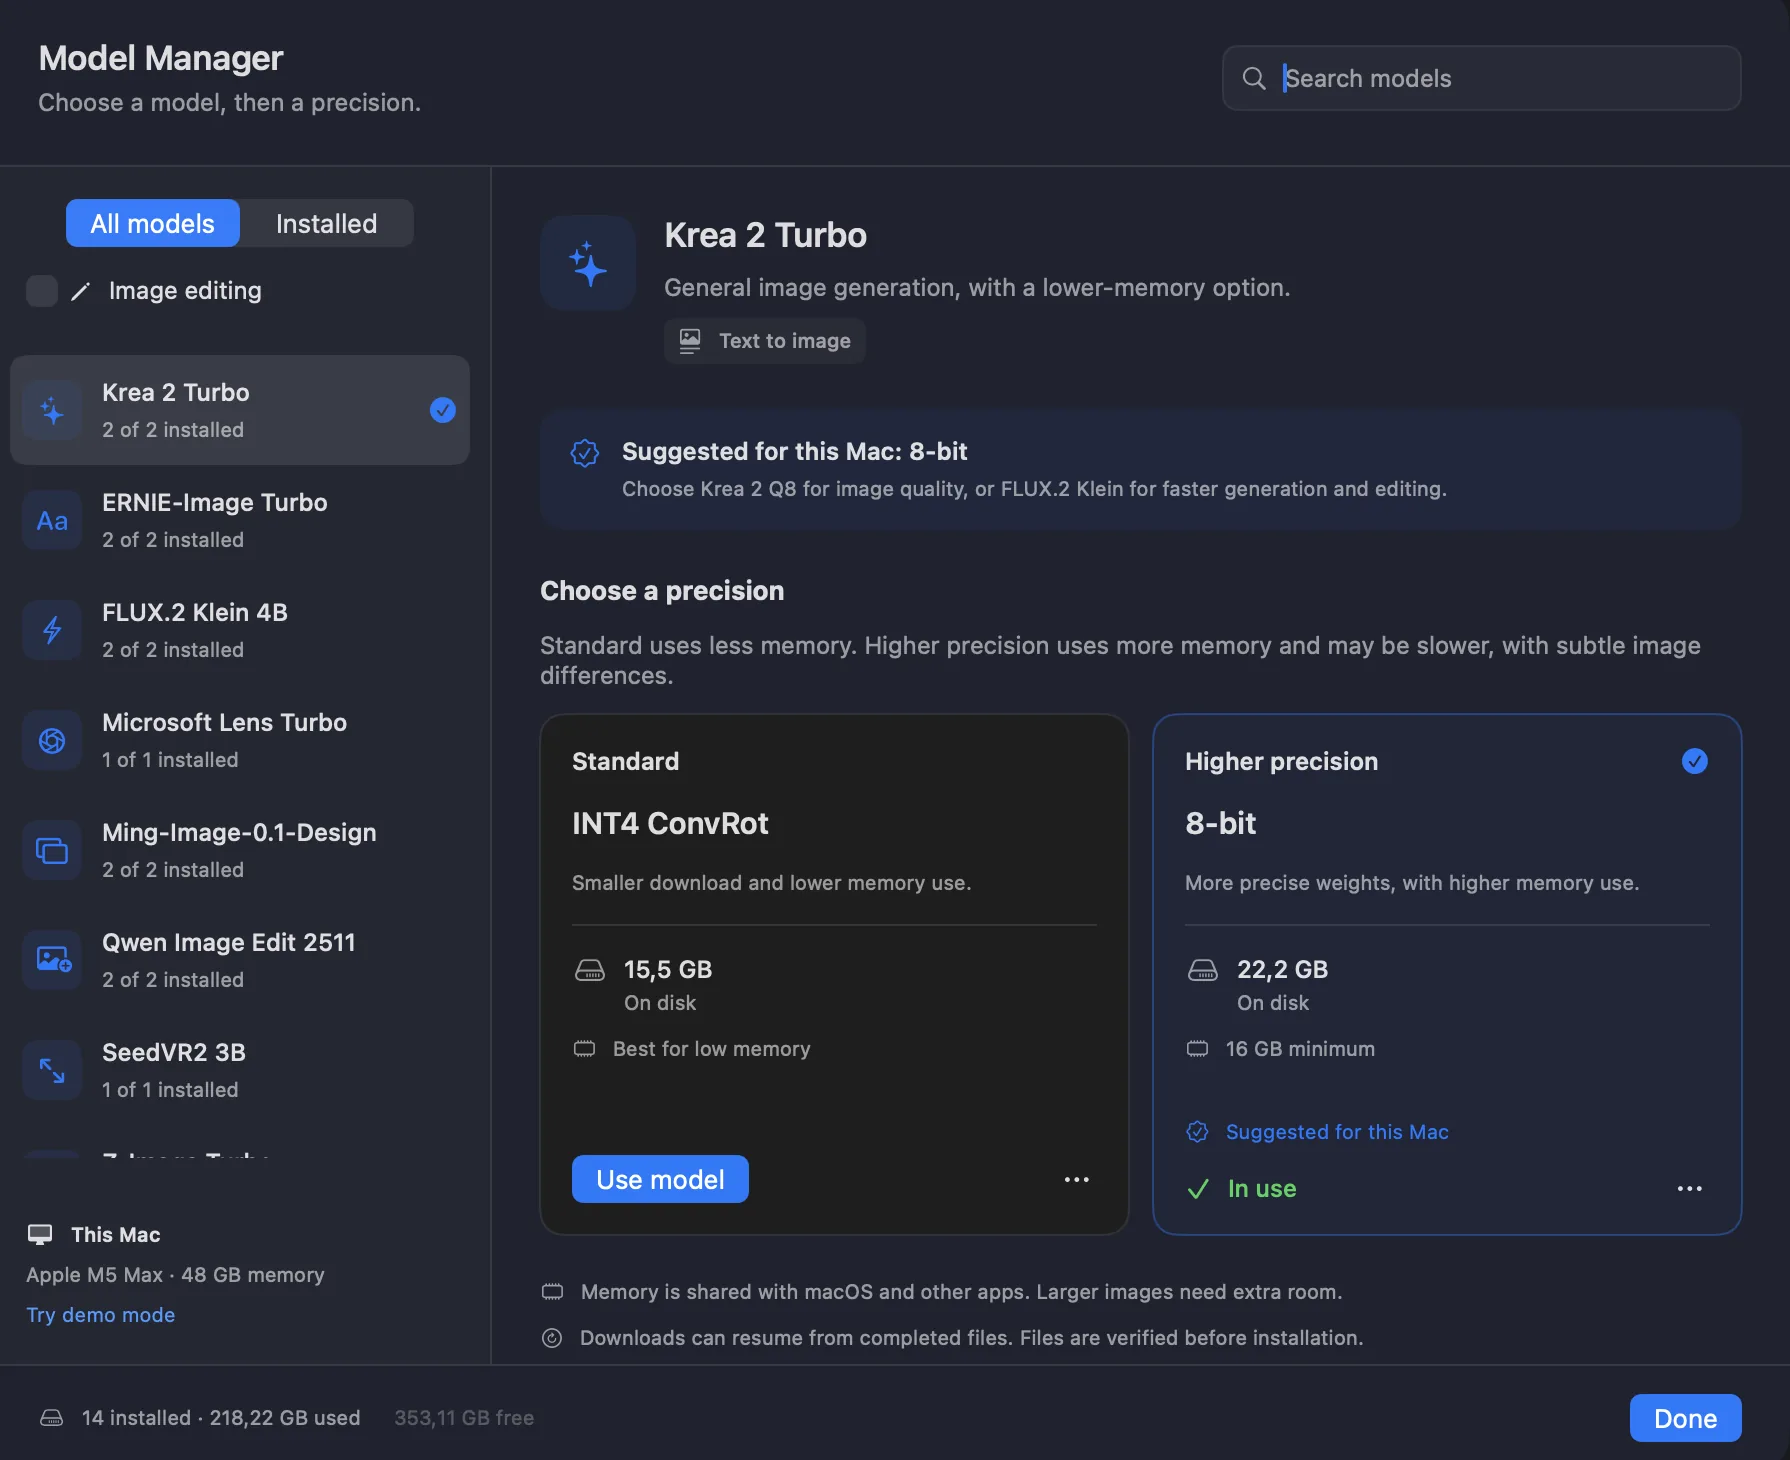Image resolution: width=1790 pixels, height=1460 pixels.
Task: Click the Qwen Image Edit 2511 picture icon
Action: 52,960
